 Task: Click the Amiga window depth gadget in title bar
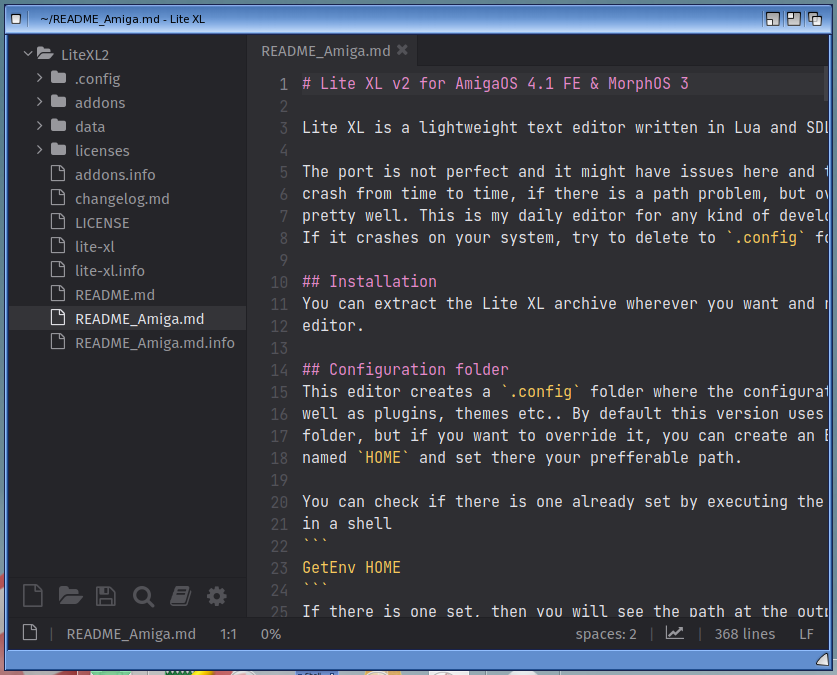[815, 18]
